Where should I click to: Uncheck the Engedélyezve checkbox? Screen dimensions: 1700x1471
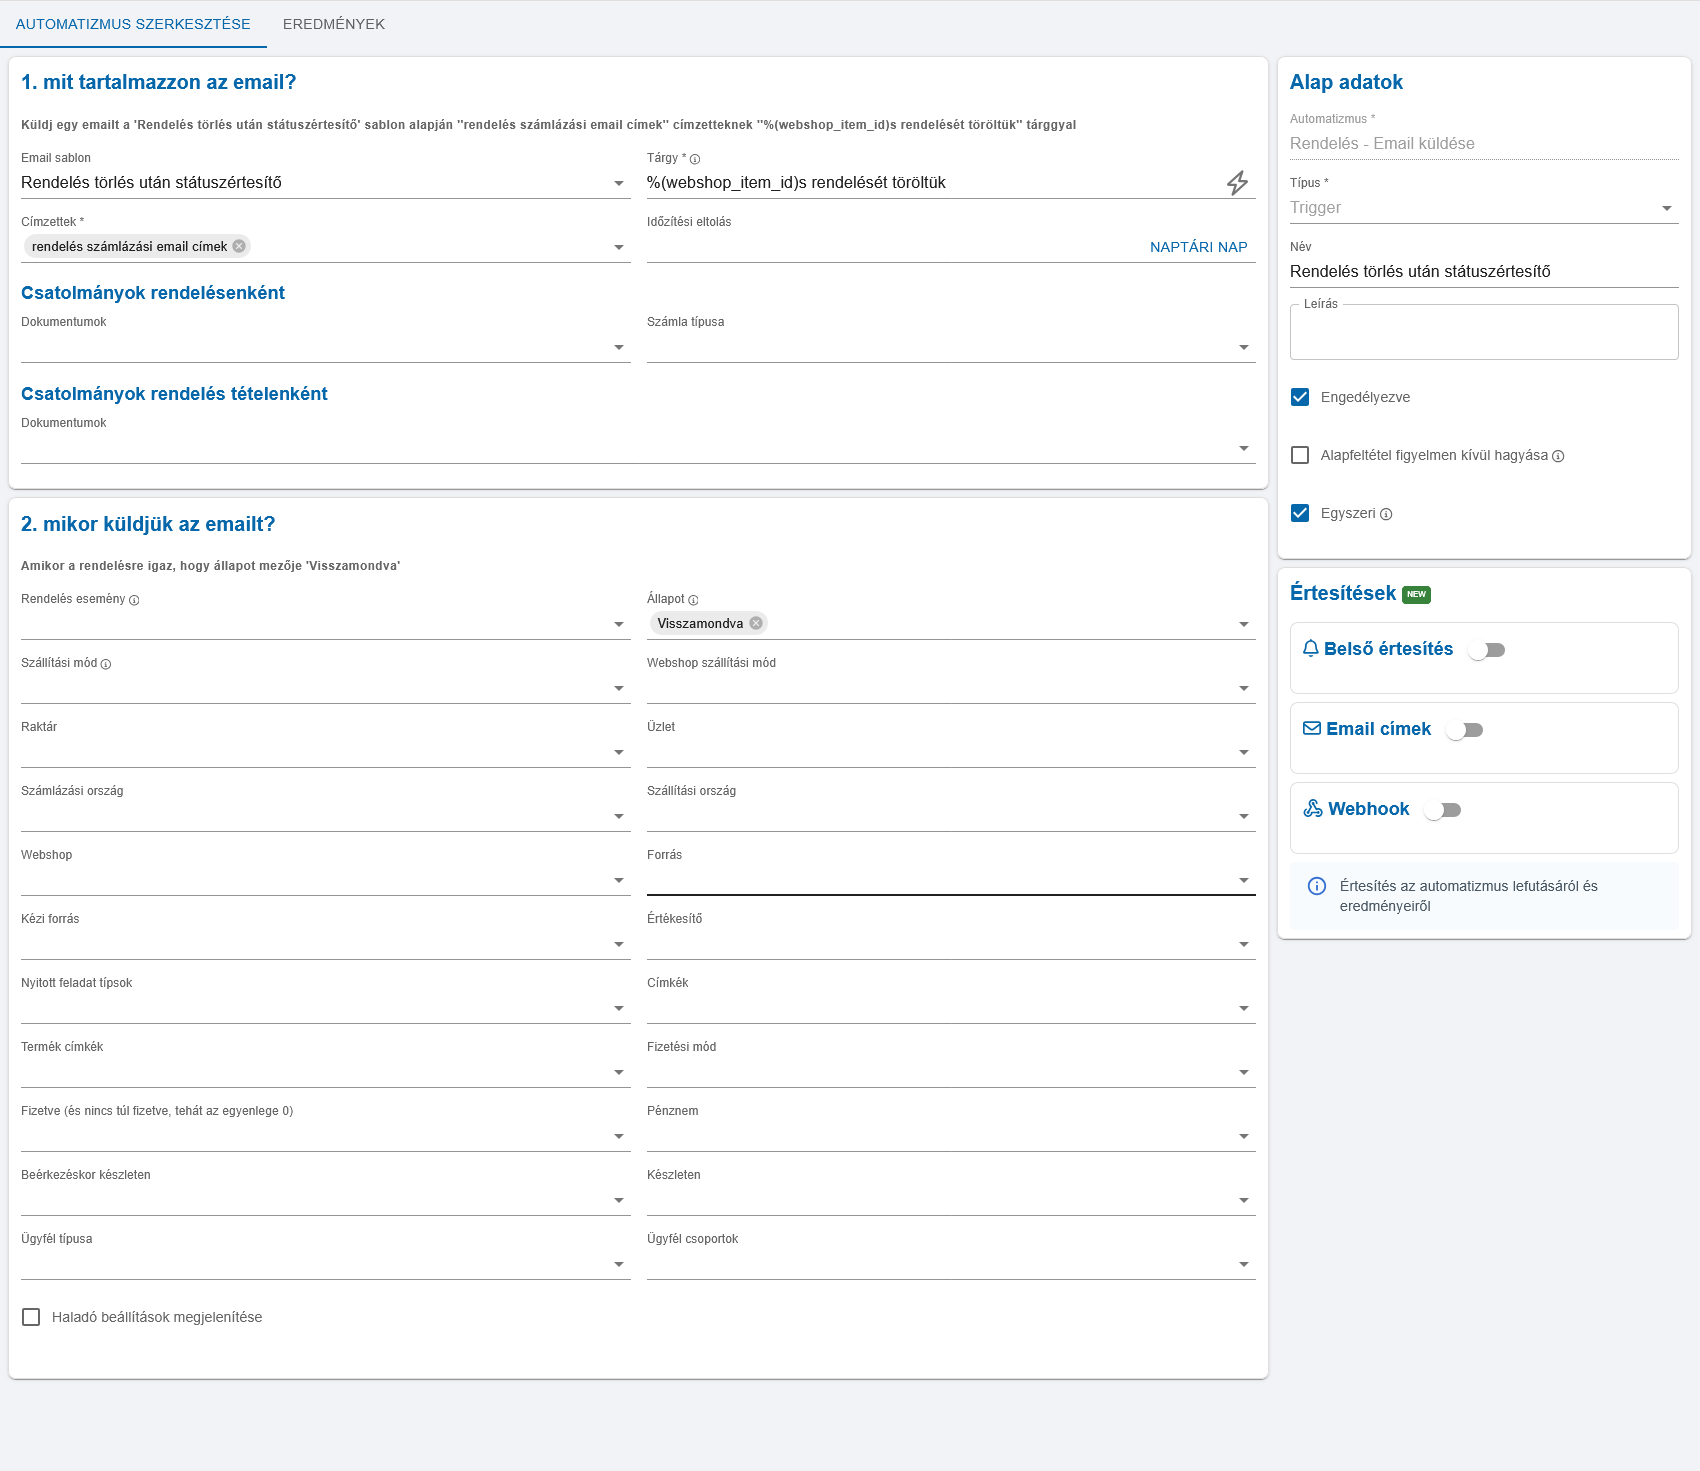(x=1300, y=397)
